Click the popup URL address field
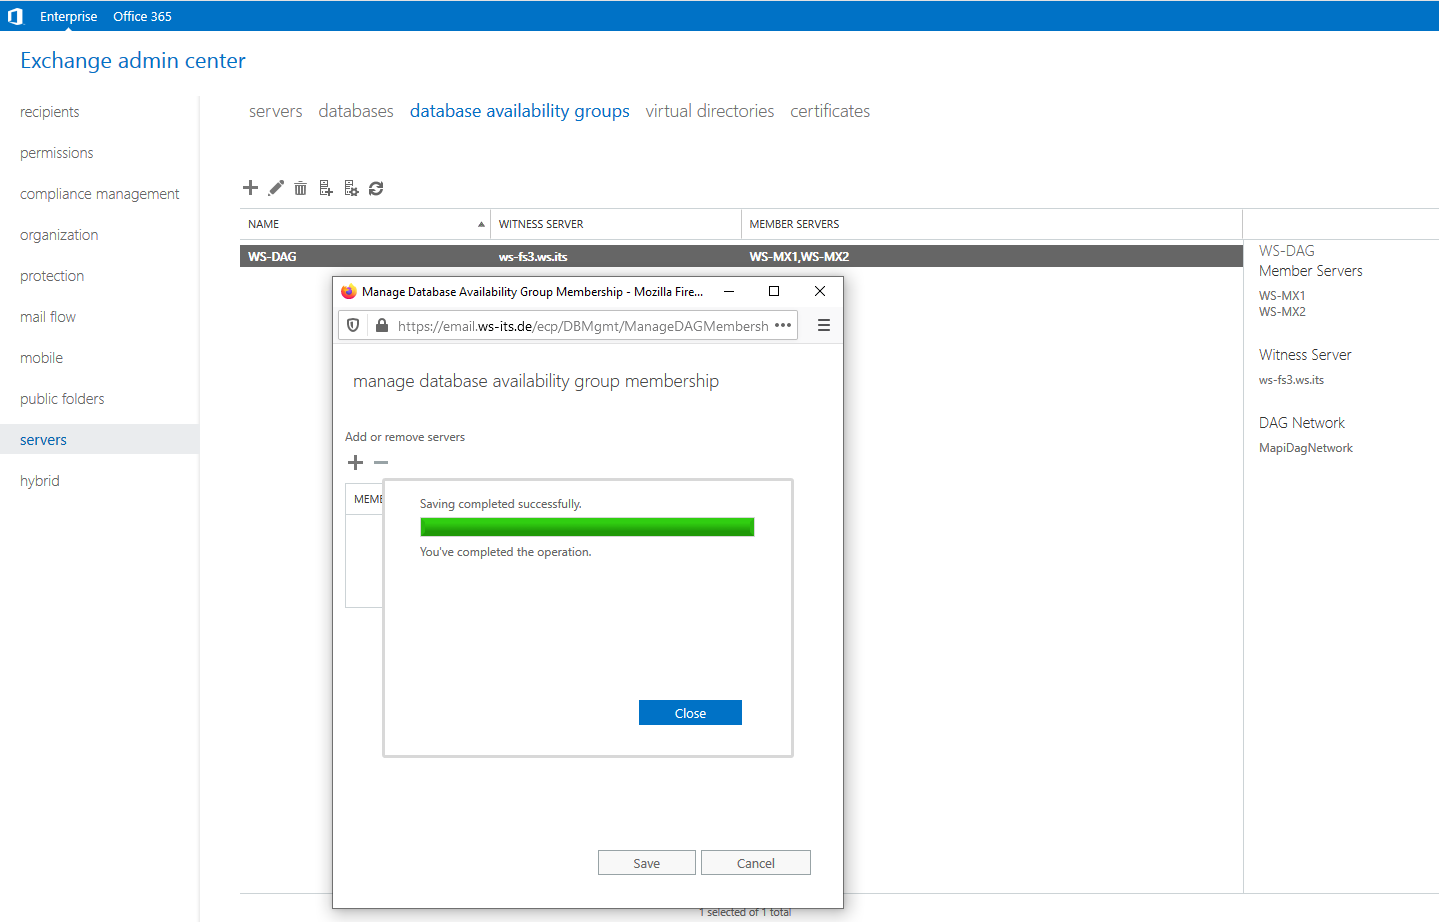 click(583, 326)
